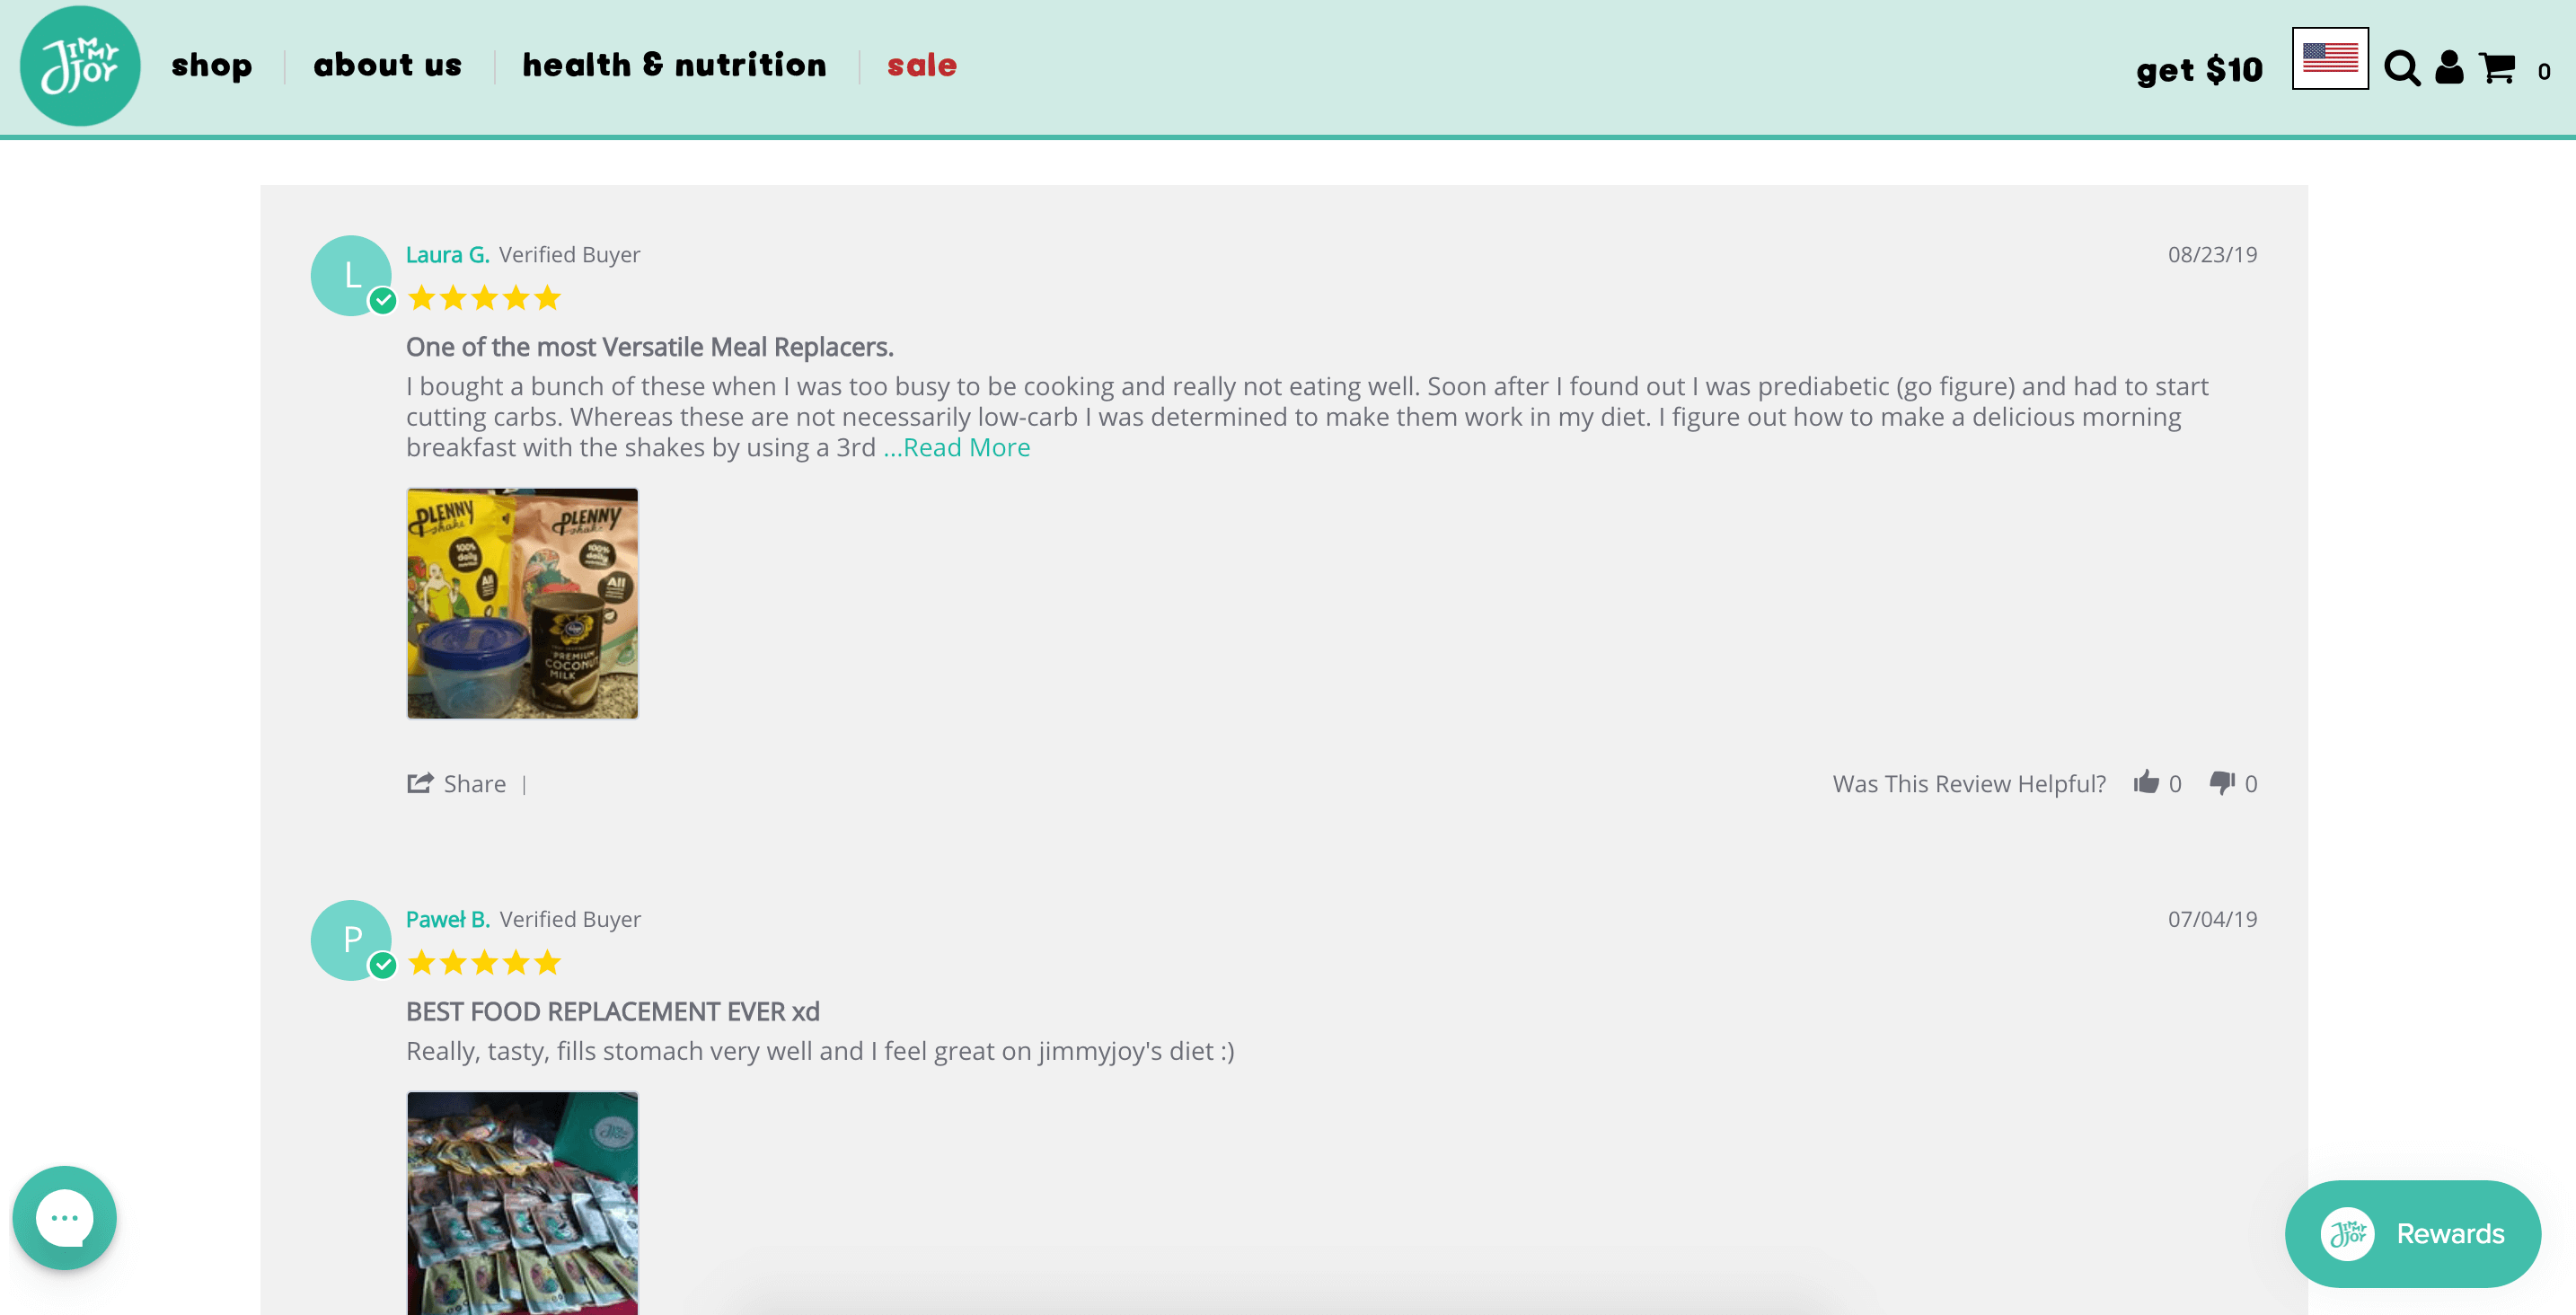Click the Share icon on Laura's review

tap(420, 783)
